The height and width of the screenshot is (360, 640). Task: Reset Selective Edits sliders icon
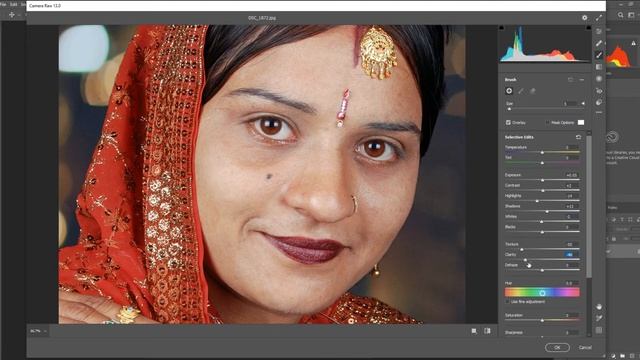click(x=578, y=137)
